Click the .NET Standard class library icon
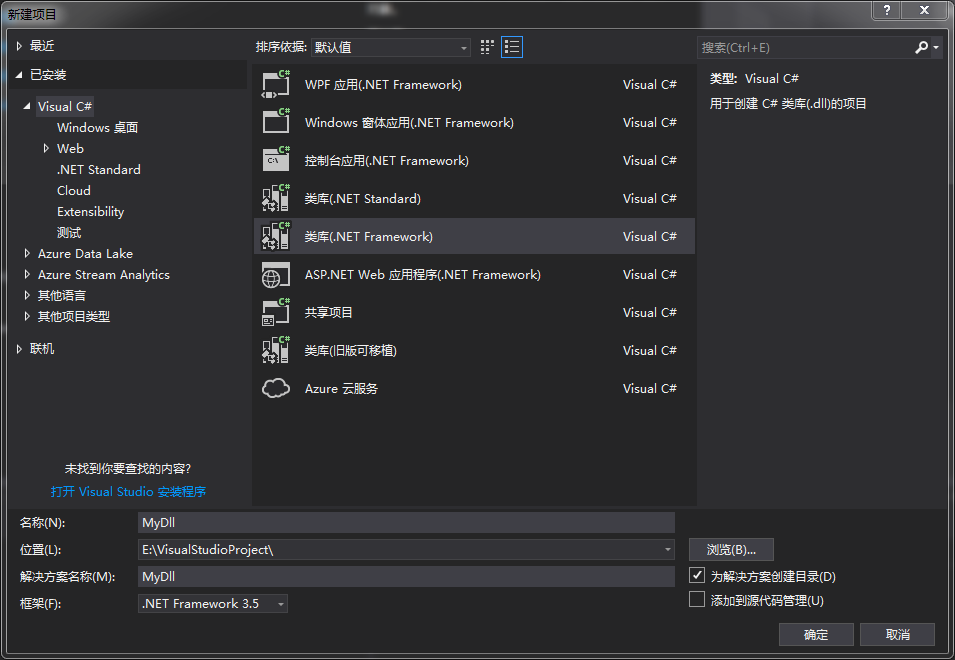Image resolution: width=955 pixels, height=660 pixels. tap(276, 198)
